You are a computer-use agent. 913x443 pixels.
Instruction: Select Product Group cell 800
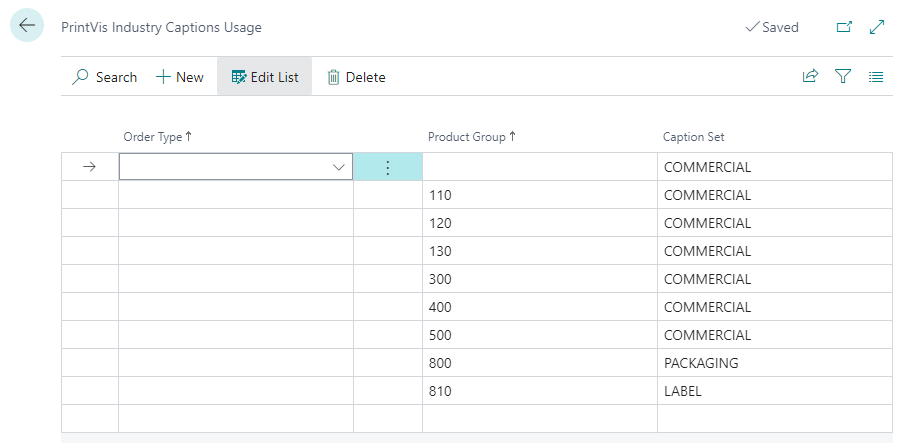[540, 363]
